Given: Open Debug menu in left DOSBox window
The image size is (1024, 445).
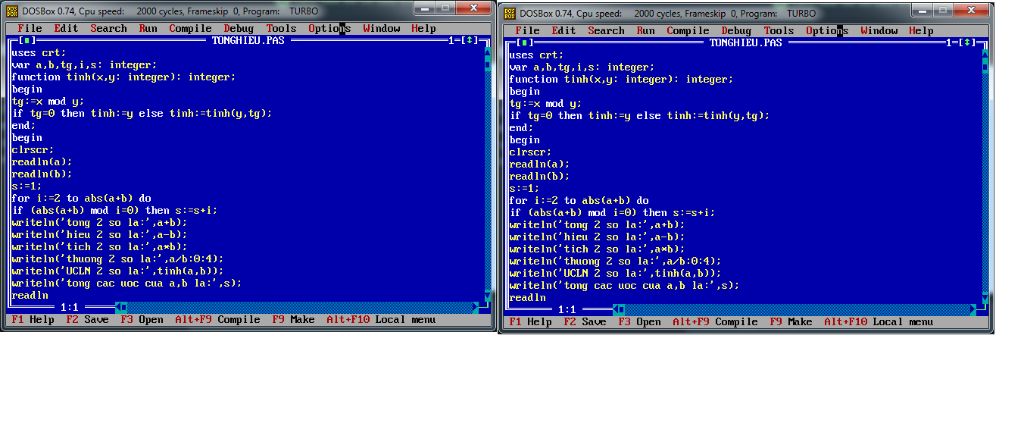Looking at the screenshot, I should click(x=238, y=28).
